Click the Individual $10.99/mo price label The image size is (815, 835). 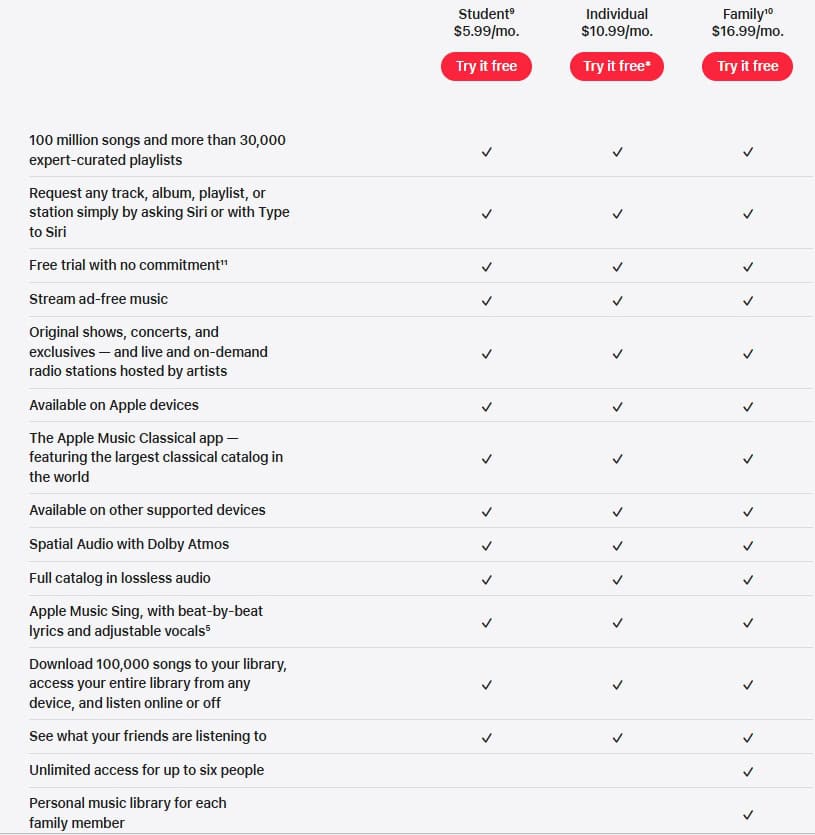click(617, 30)
